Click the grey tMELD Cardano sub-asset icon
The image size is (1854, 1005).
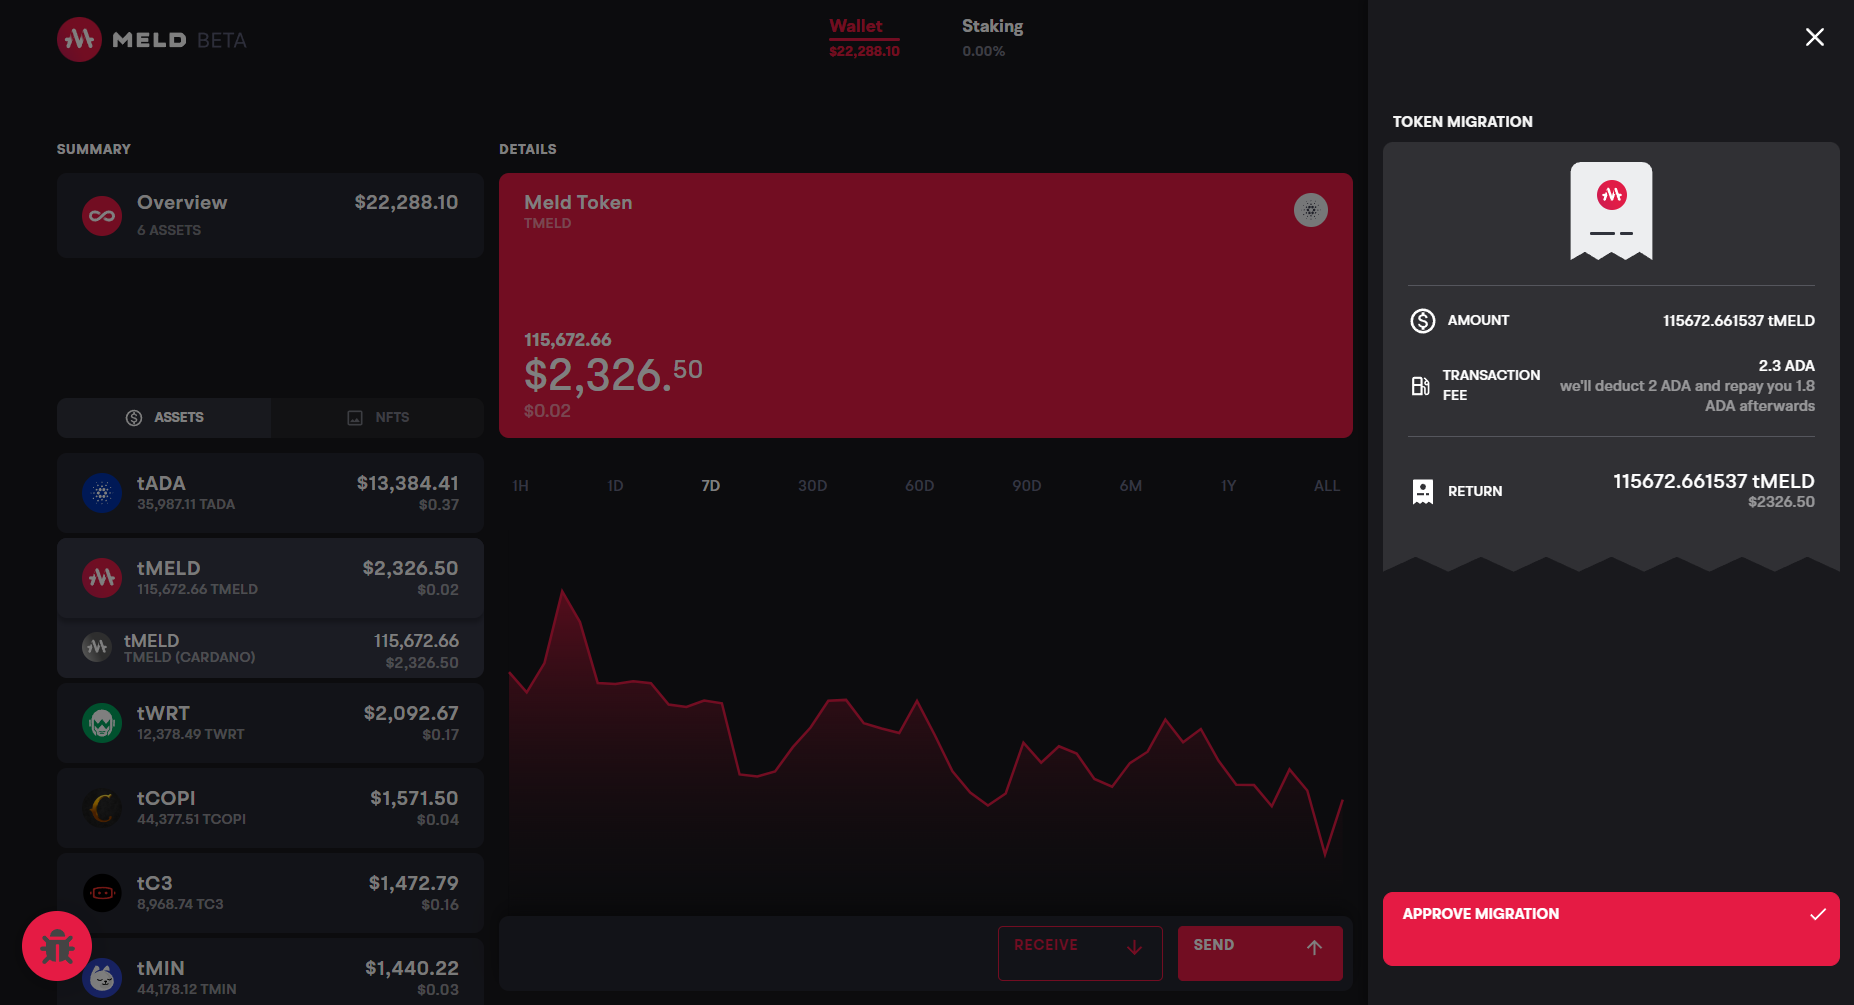96,648
